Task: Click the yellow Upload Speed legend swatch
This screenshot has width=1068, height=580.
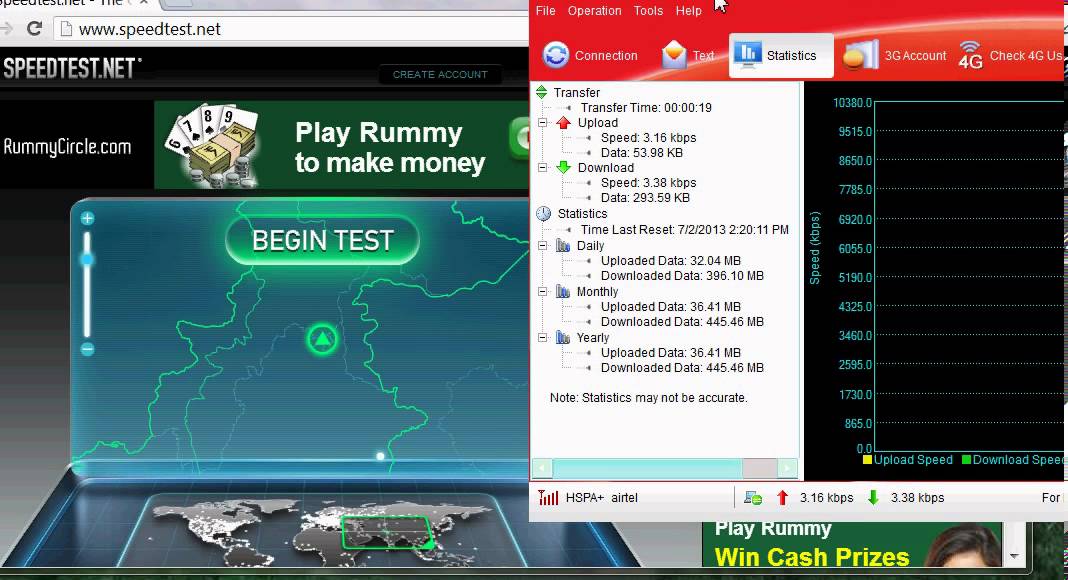Action: [x=867, y=460]
